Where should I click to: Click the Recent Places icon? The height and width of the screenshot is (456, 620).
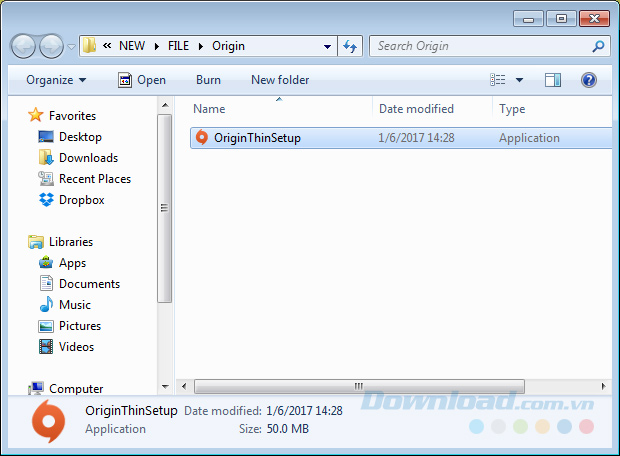[46, 179]
